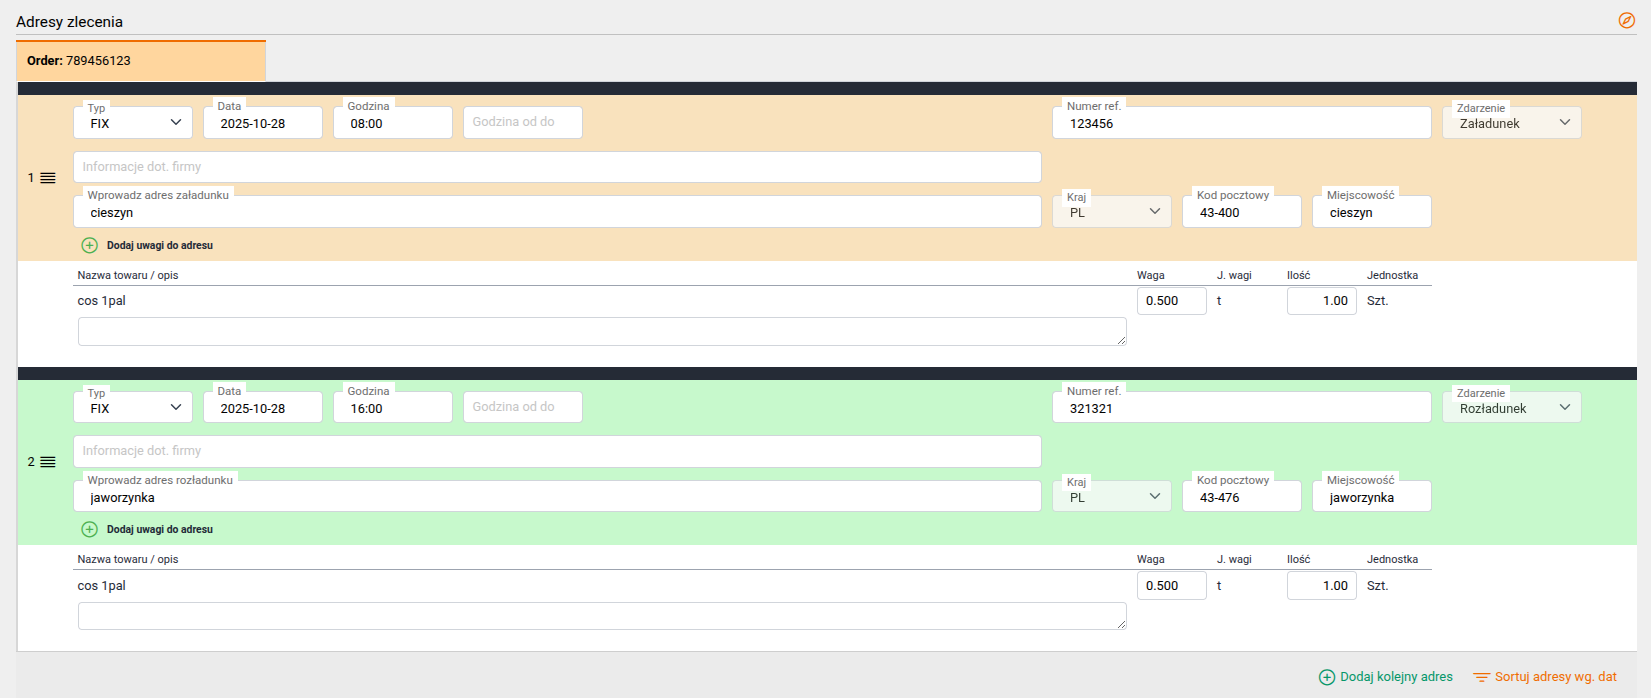Click drag handle icon for address 1

pos(48,178)
